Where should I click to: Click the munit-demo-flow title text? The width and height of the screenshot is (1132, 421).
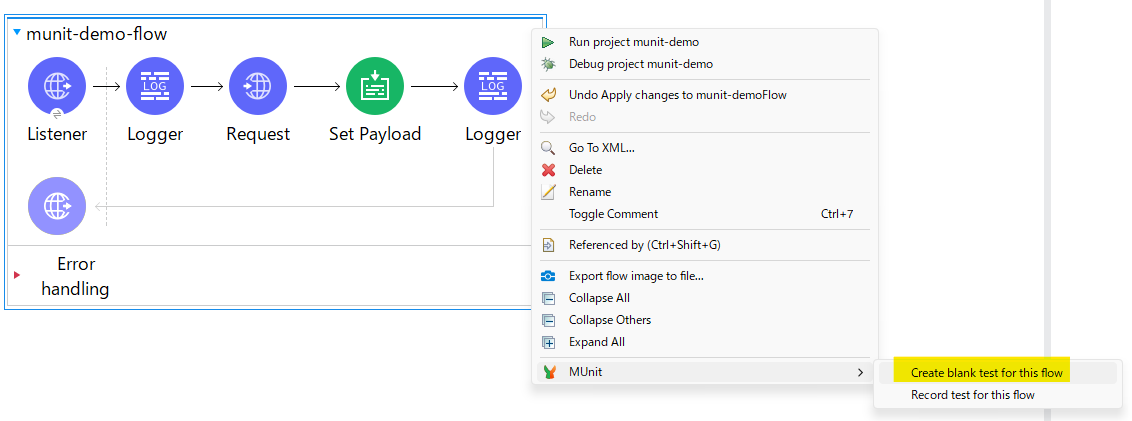[97, 34]
